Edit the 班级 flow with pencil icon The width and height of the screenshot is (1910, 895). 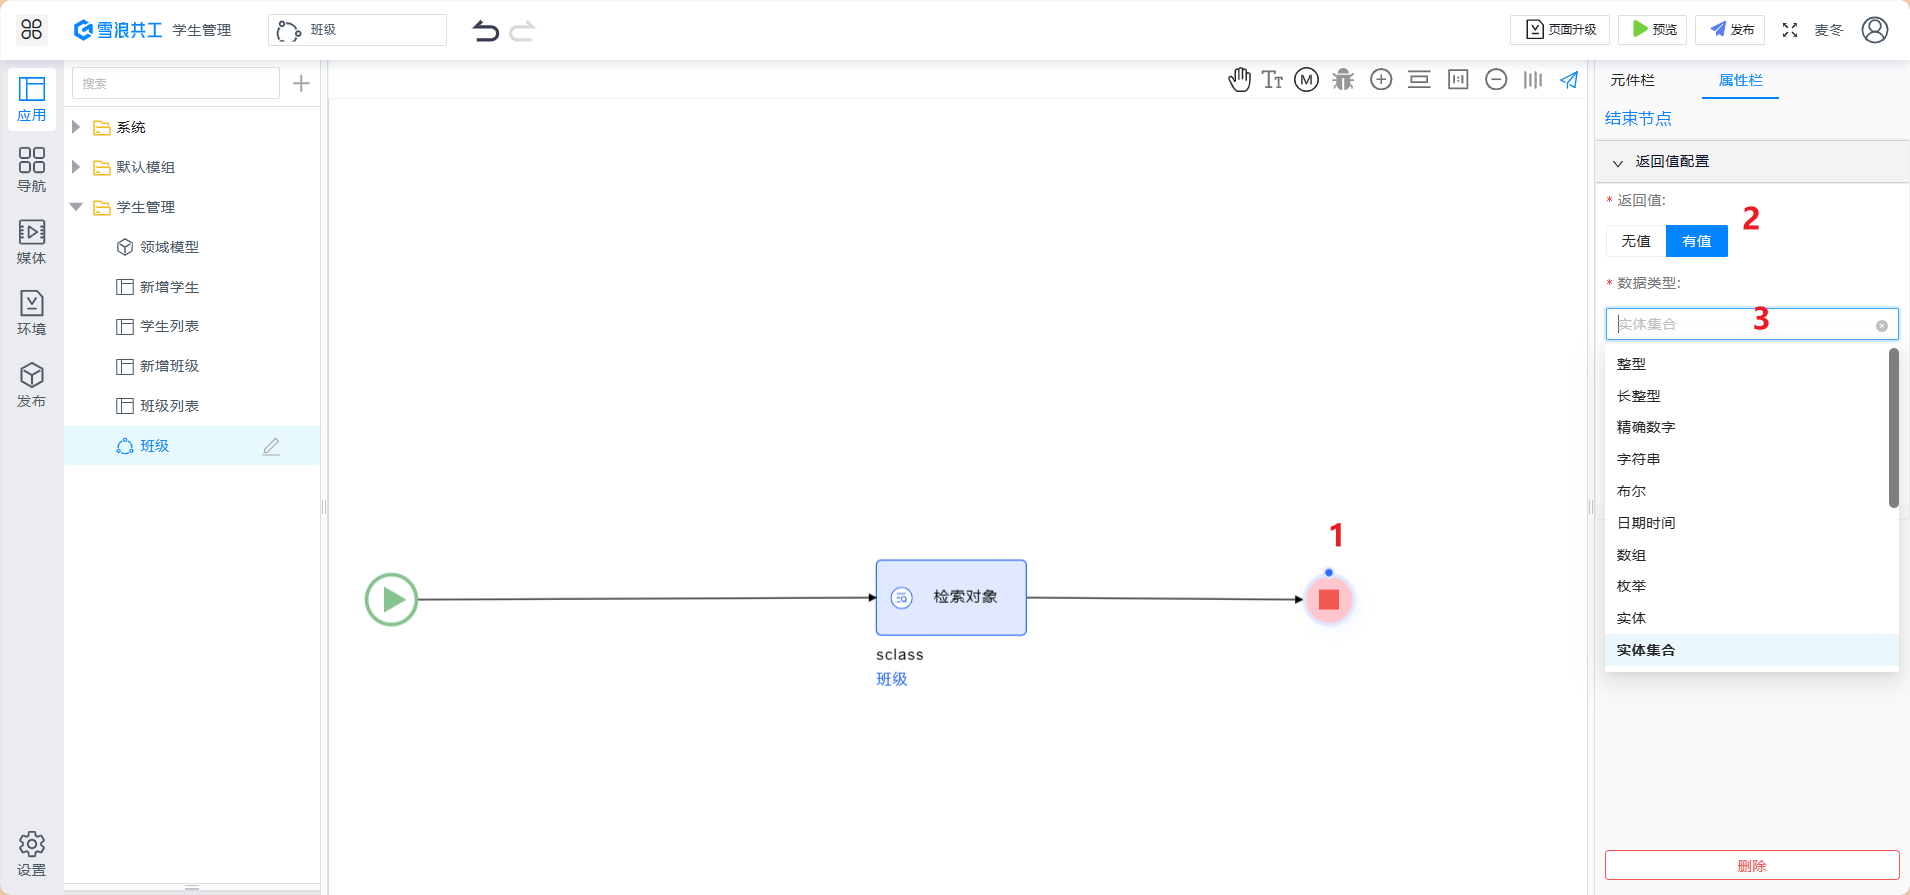pos(271,446)
